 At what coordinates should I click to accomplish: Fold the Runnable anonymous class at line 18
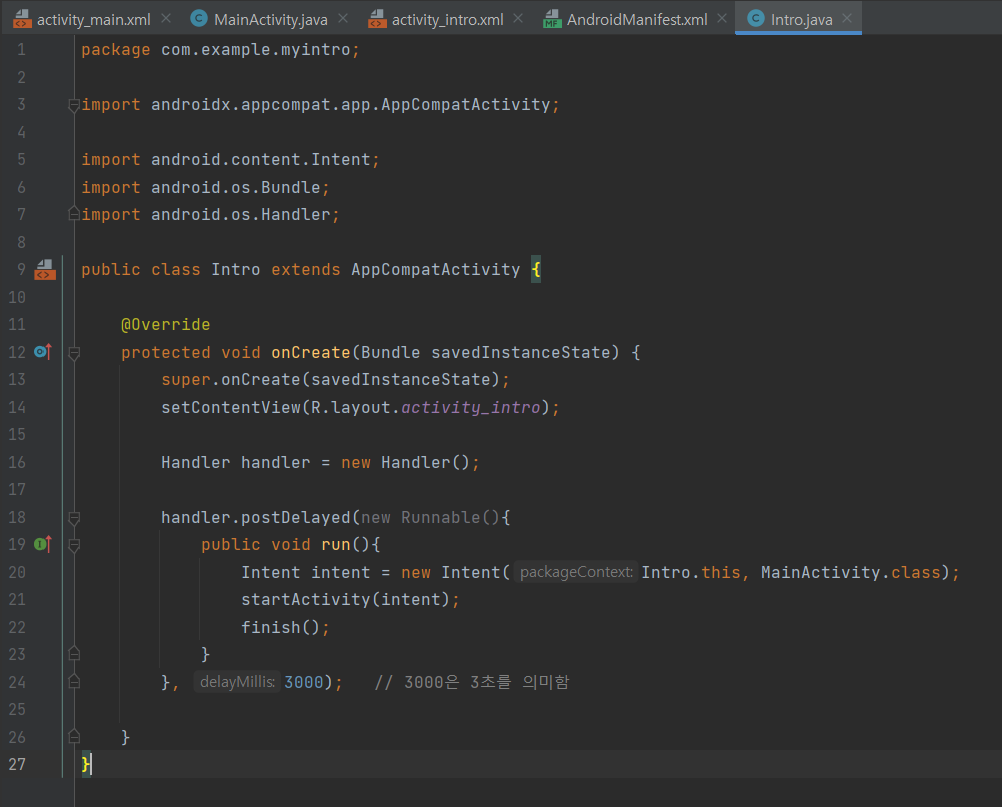click(73, 518)
